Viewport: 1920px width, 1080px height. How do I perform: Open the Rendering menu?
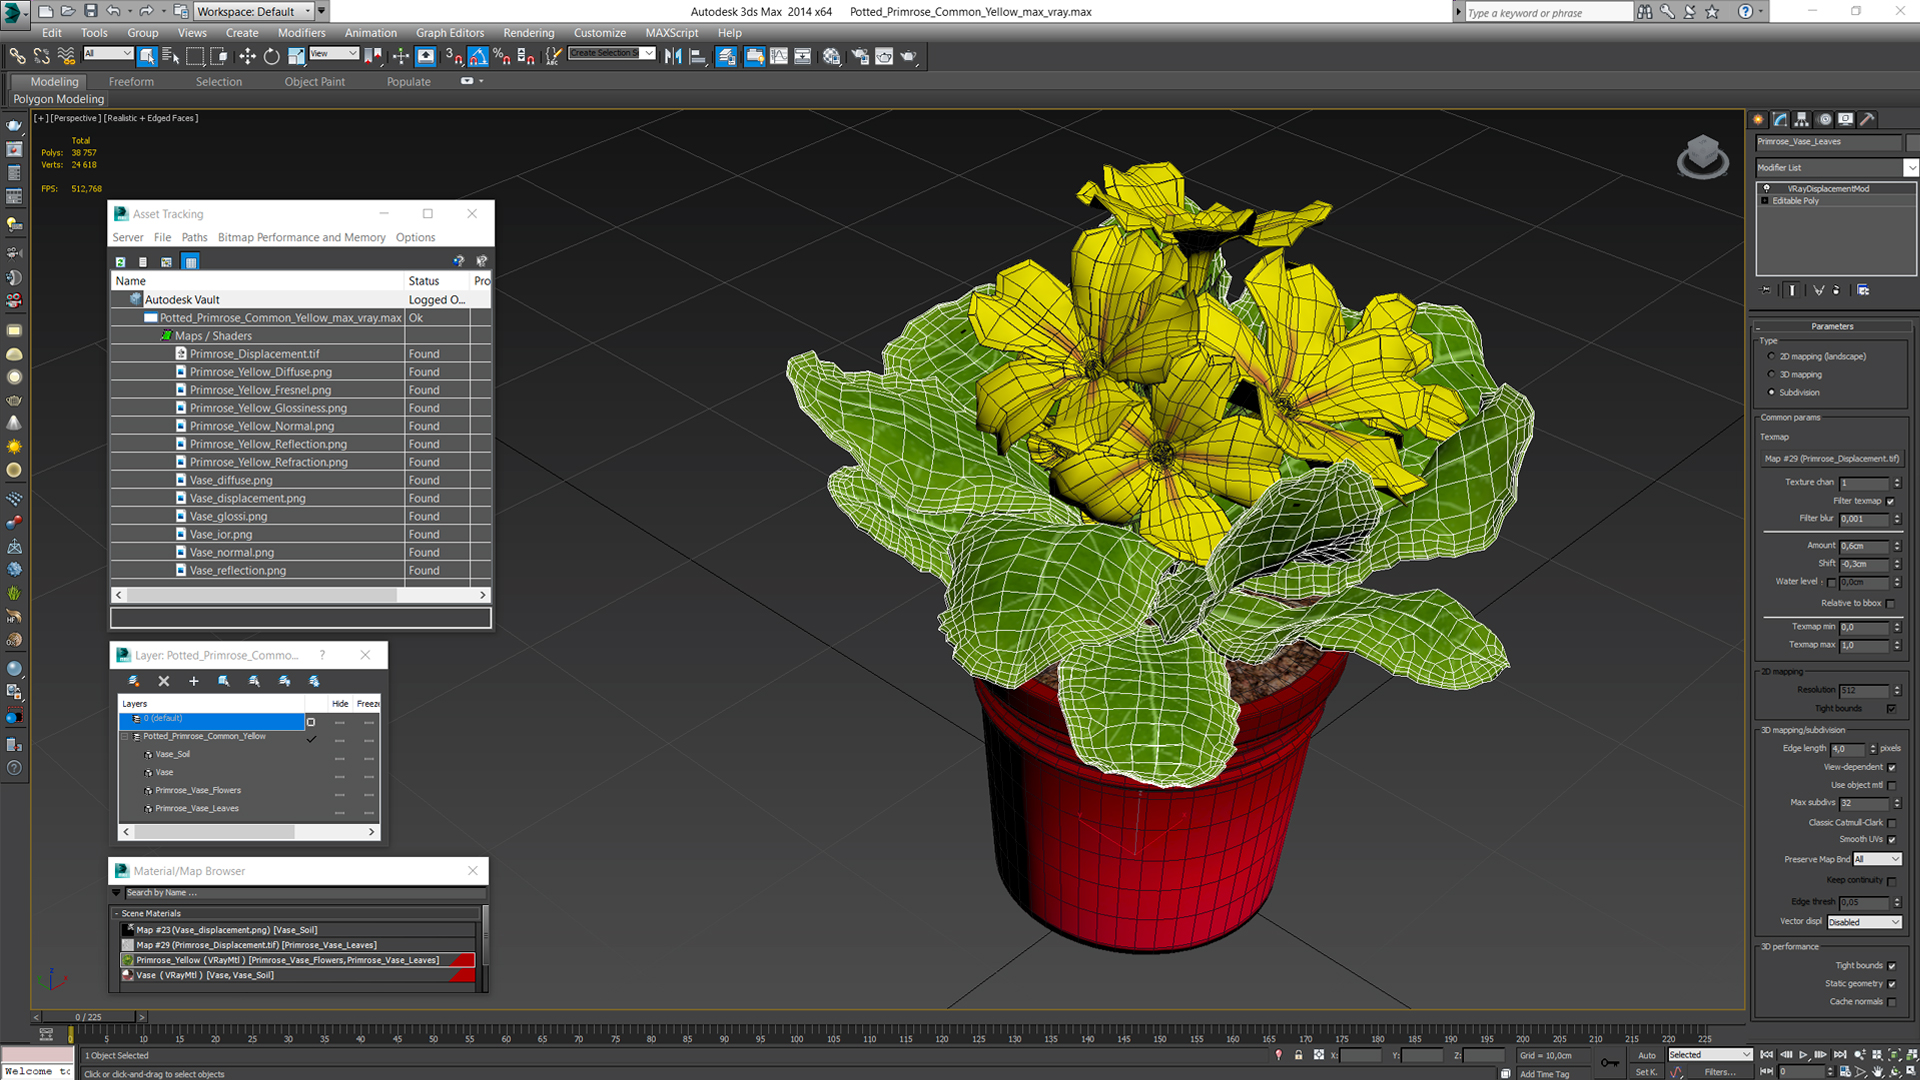(x=528, y=33)
